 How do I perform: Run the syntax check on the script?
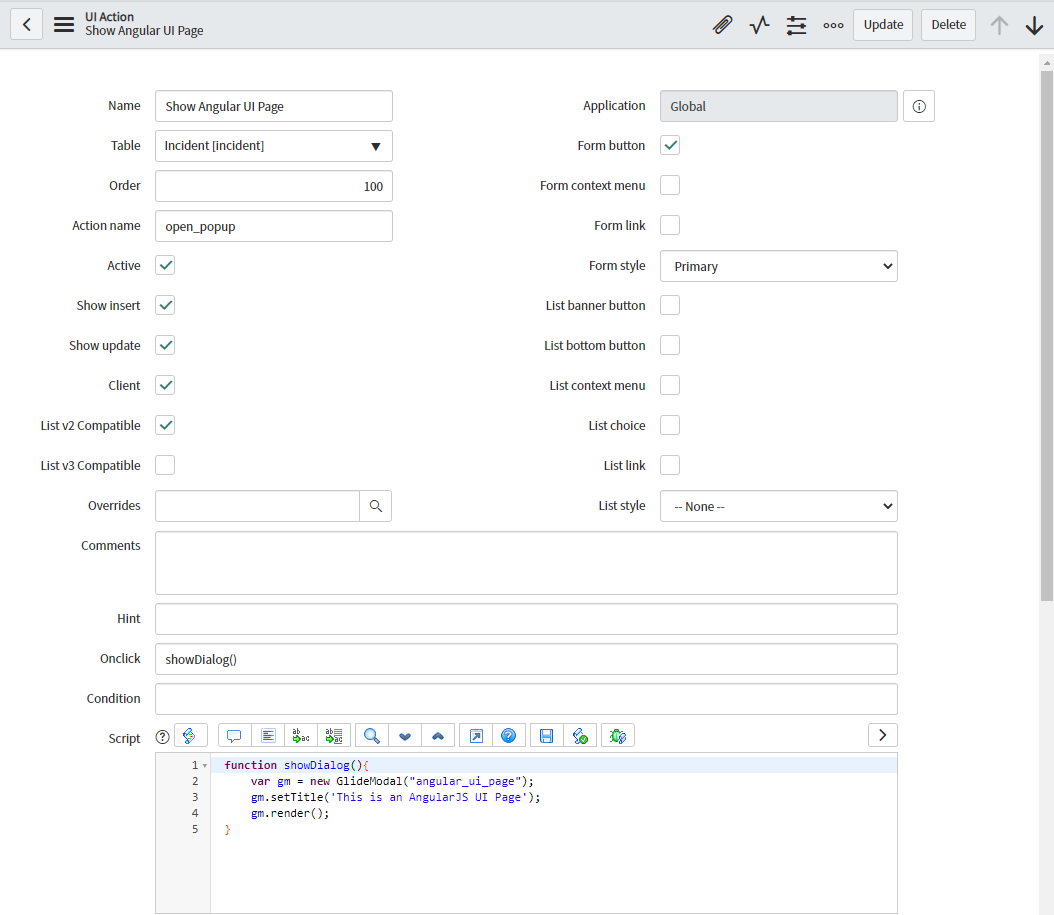point(581,735)
